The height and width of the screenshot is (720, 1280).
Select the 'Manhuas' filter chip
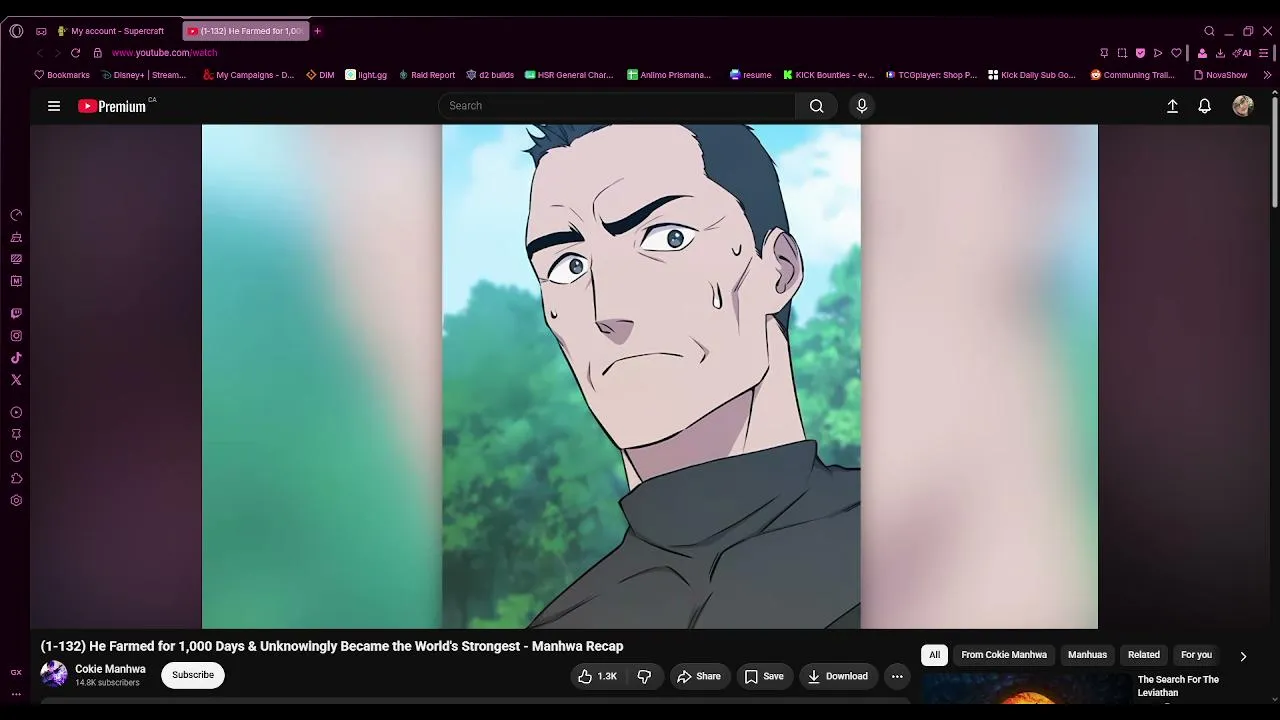[1087, 655]
